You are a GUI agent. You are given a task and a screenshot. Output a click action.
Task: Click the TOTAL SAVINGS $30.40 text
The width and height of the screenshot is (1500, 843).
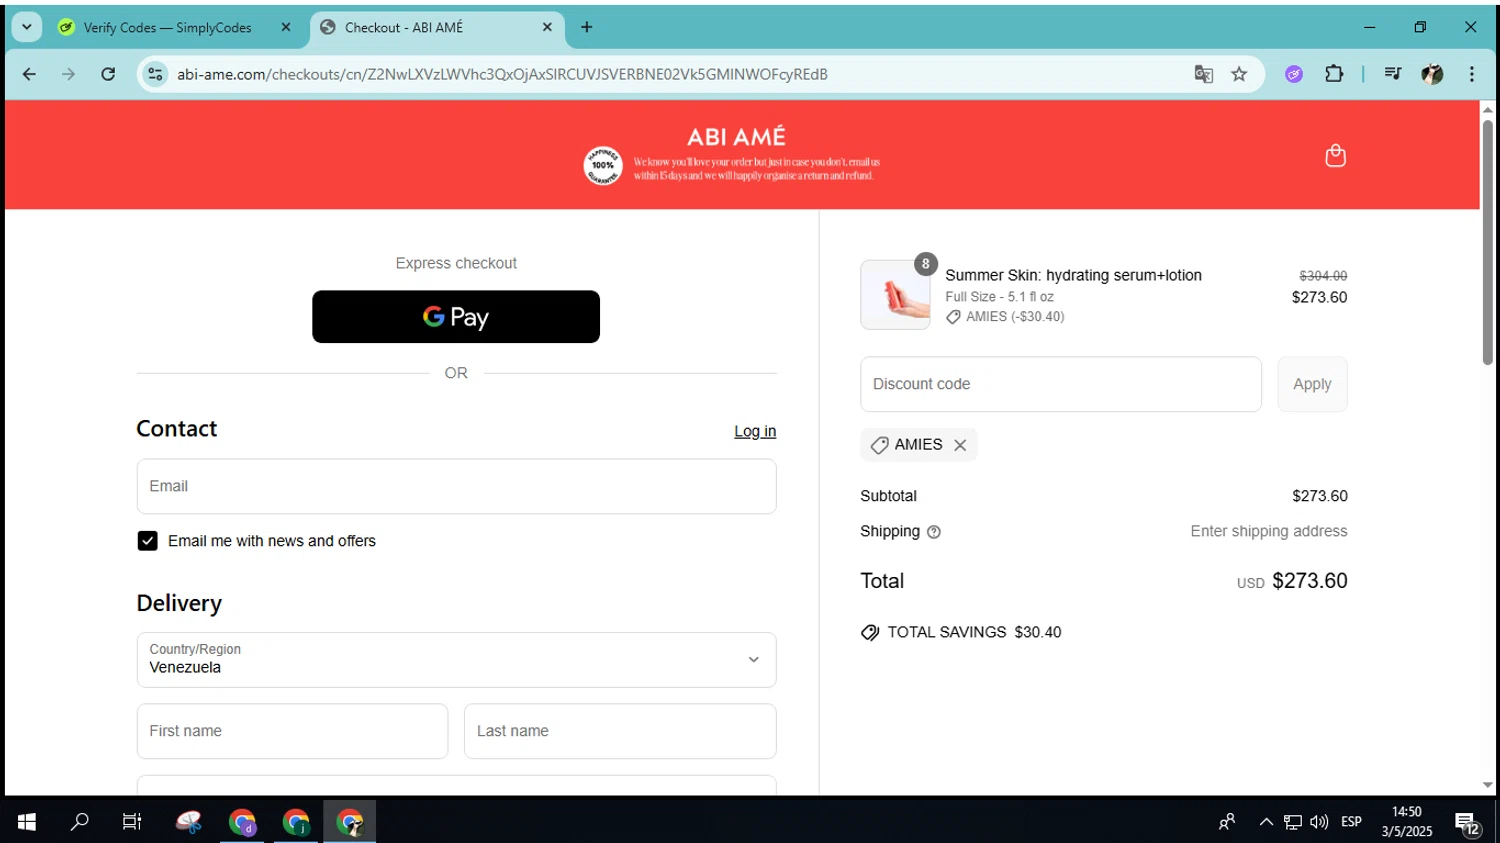(974, 633)
